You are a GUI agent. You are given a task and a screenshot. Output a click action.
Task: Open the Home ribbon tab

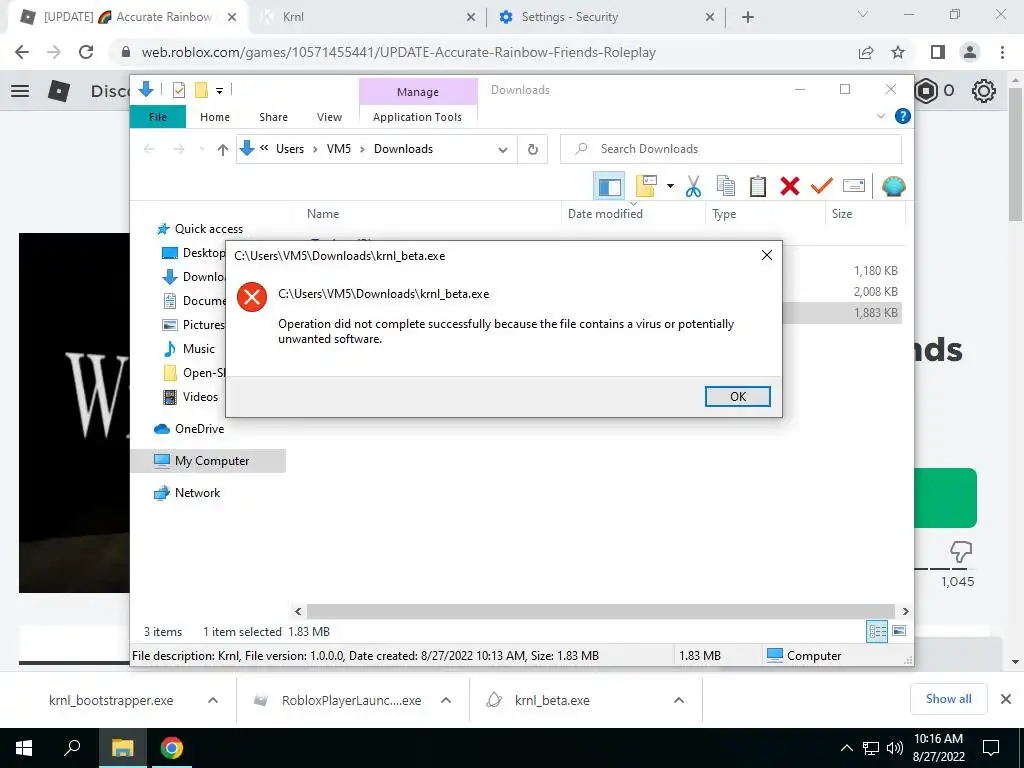coord(215,117)
